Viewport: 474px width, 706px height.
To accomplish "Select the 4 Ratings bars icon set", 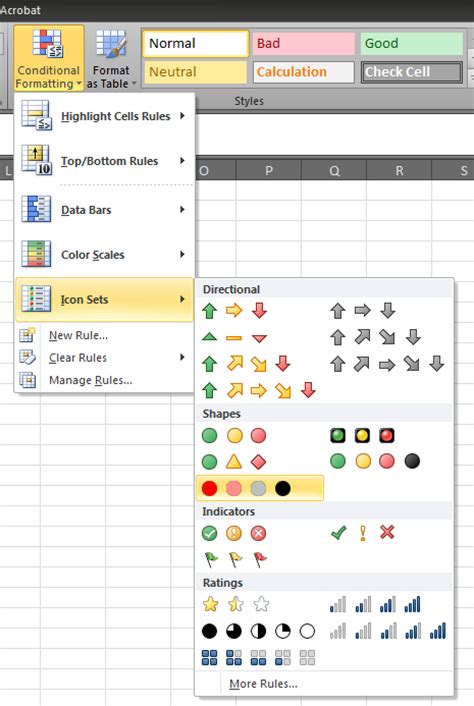I will click(375, 604).
